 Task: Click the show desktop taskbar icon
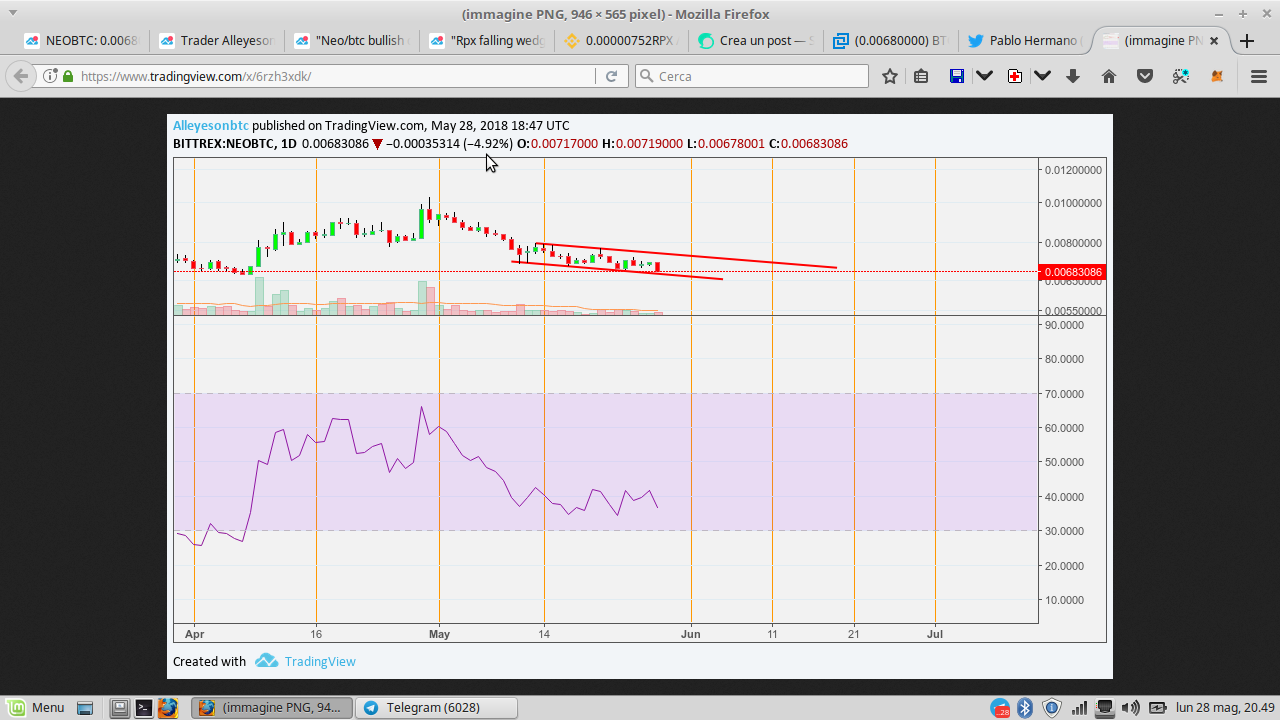point(85,708)
